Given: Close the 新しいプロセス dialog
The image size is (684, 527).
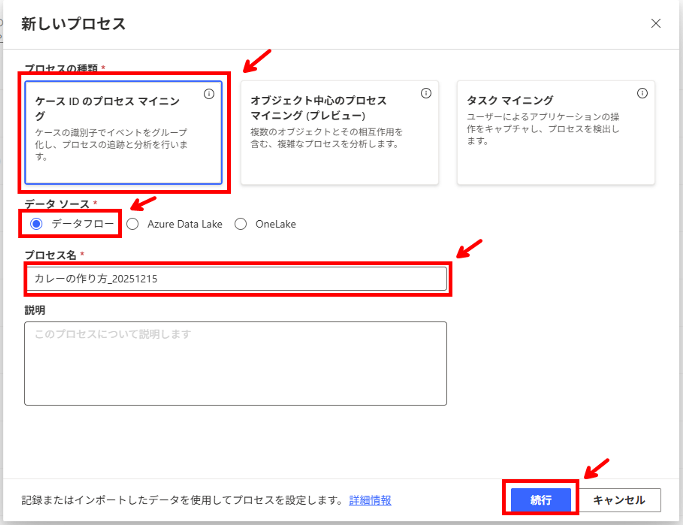Looking at the screenshot, I should pyautogui.click(x=655, y=24).
